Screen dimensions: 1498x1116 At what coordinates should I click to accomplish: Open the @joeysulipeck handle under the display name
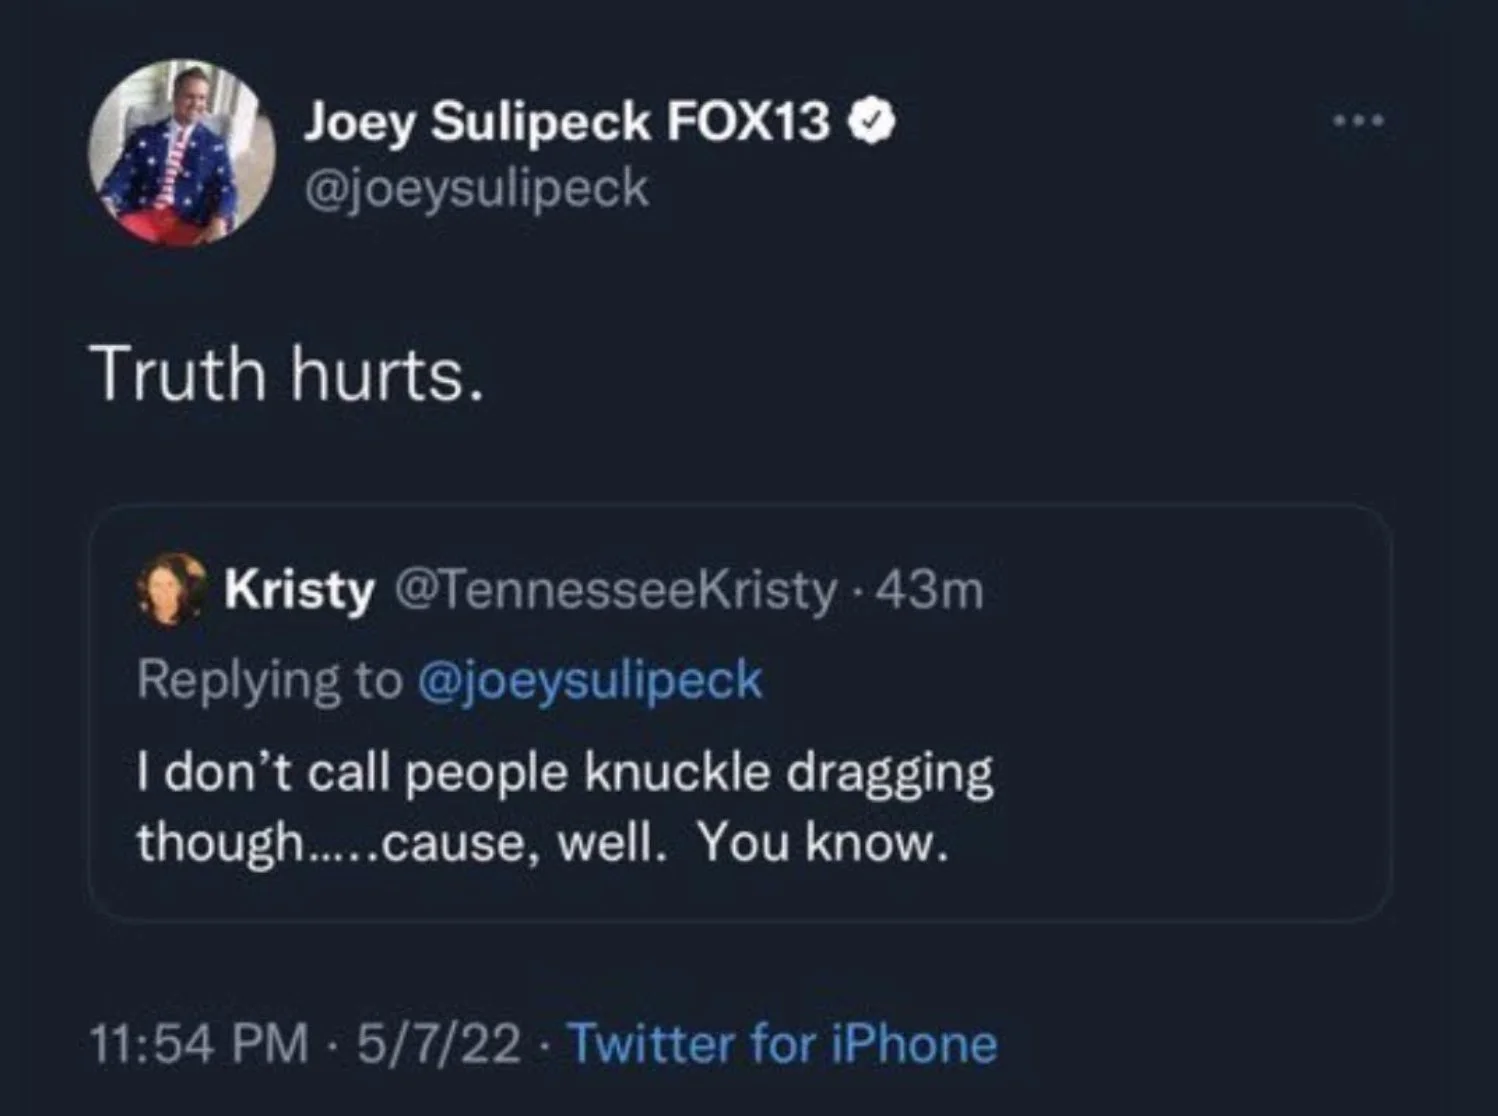click(x=476, y=188)
